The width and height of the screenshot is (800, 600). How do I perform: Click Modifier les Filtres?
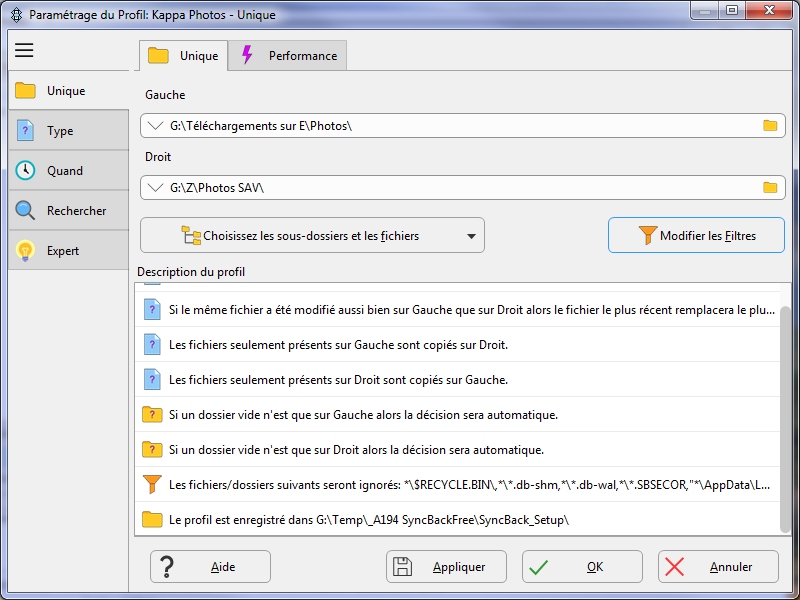(x=696, y=235)
